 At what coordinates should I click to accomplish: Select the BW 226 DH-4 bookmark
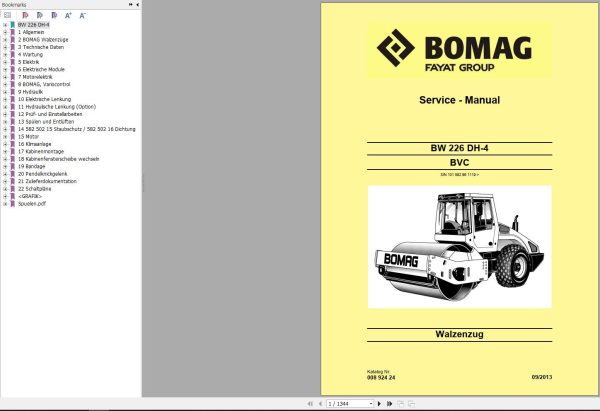click(x=34, y=25)
